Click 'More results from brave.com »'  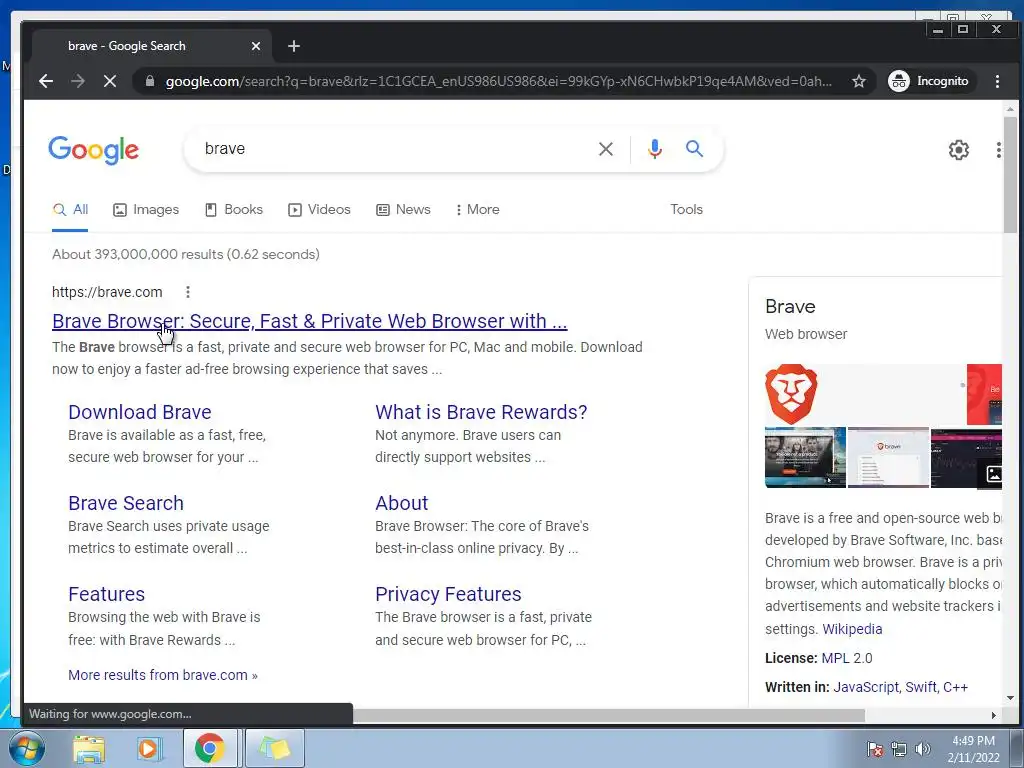pyautogui.click(x=163, y=675)
